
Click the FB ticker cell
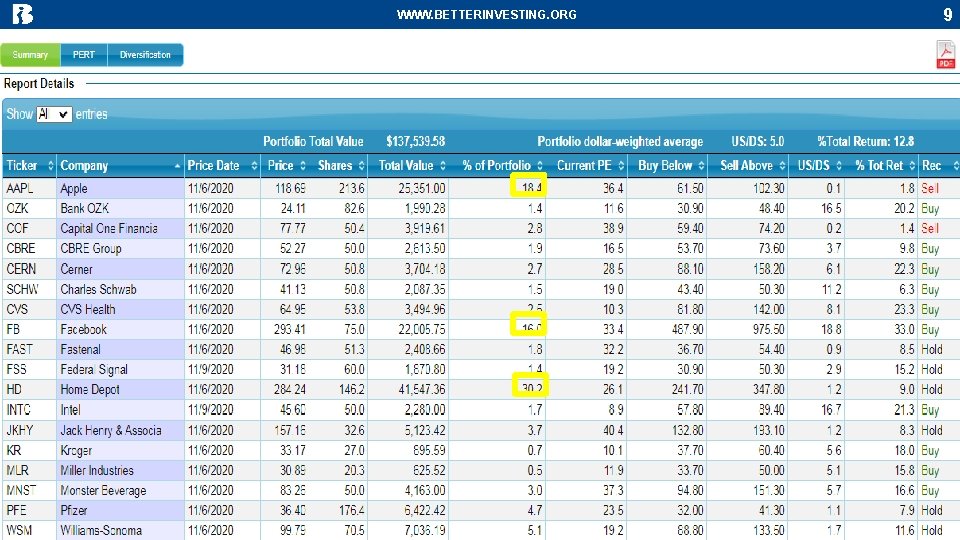pos(29,329)
